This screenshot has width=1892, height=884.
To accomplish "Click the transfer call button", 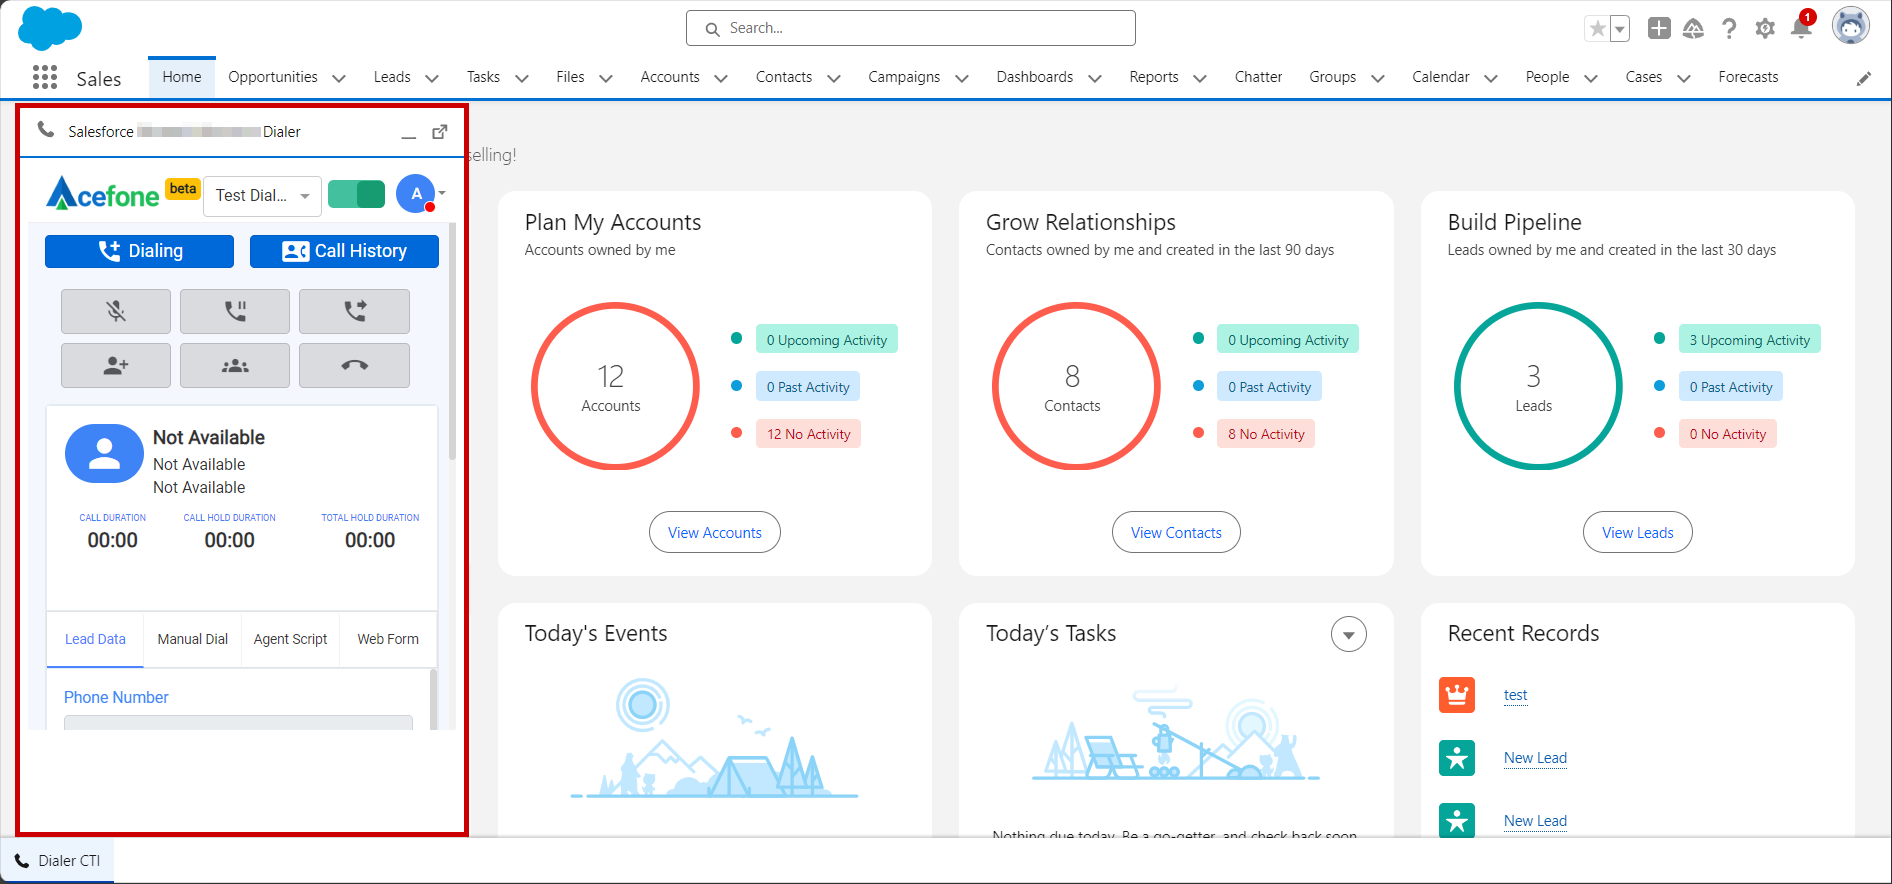I will tap(354, 311).
